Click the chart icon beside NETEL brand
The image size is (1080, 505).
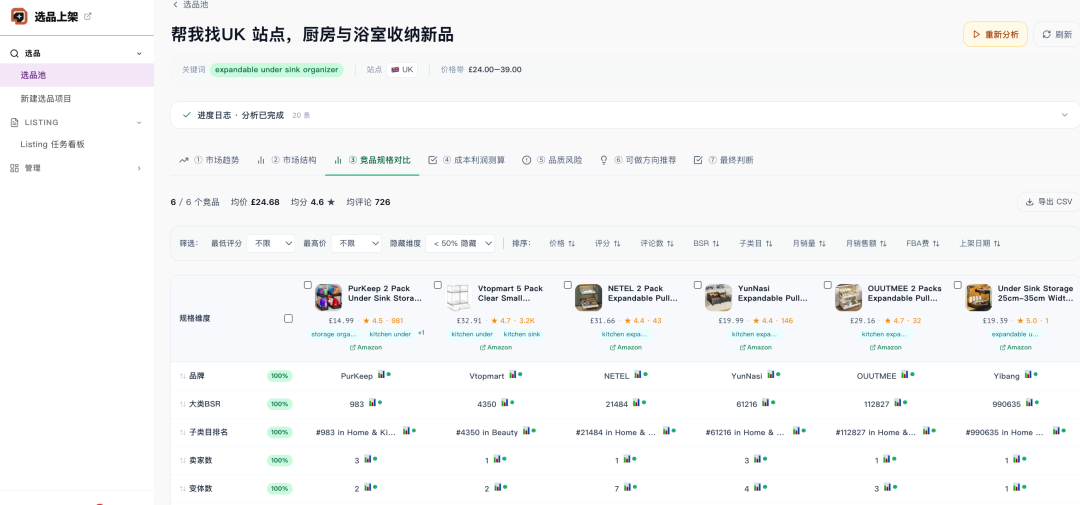click(638, 375)
